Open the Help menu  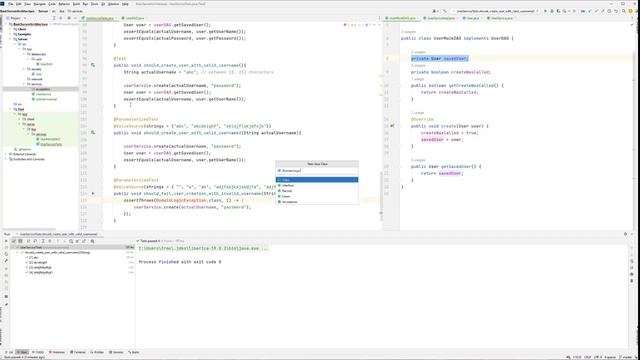coord(125,4)
